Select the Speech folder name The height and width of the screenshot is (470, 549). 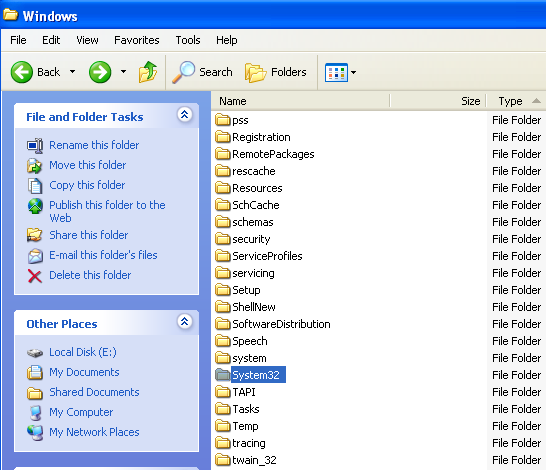pyautogui.click(x=250, y=341)
